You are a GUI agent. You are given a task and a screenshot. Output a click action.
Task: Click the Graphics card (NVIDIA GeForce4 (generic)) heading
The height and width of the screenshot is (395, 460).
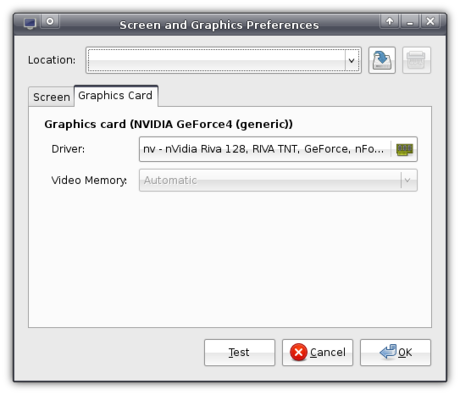tap(168, 124)
